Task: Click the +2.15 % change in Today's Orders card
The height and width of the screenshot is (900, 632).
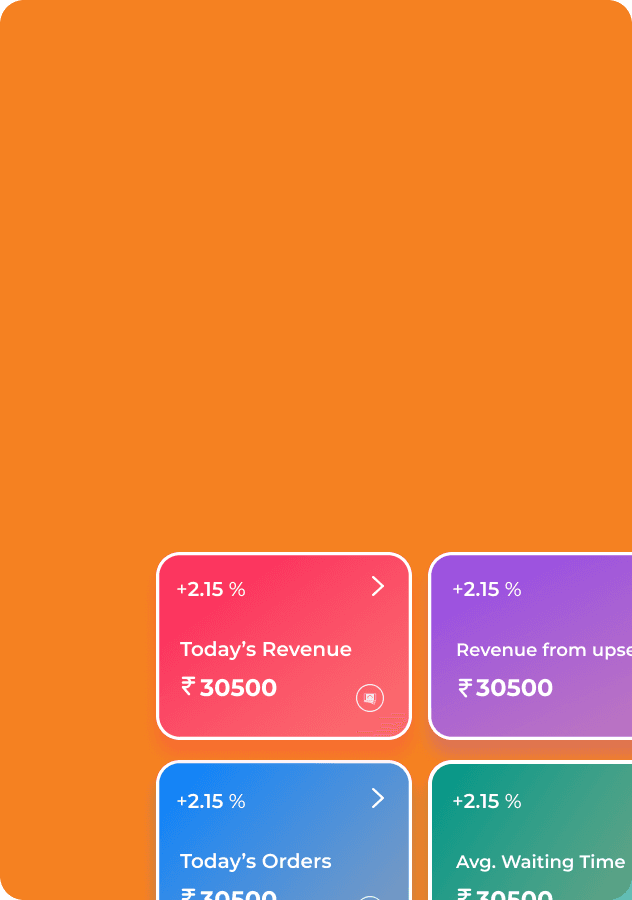Action: (211, 801)
